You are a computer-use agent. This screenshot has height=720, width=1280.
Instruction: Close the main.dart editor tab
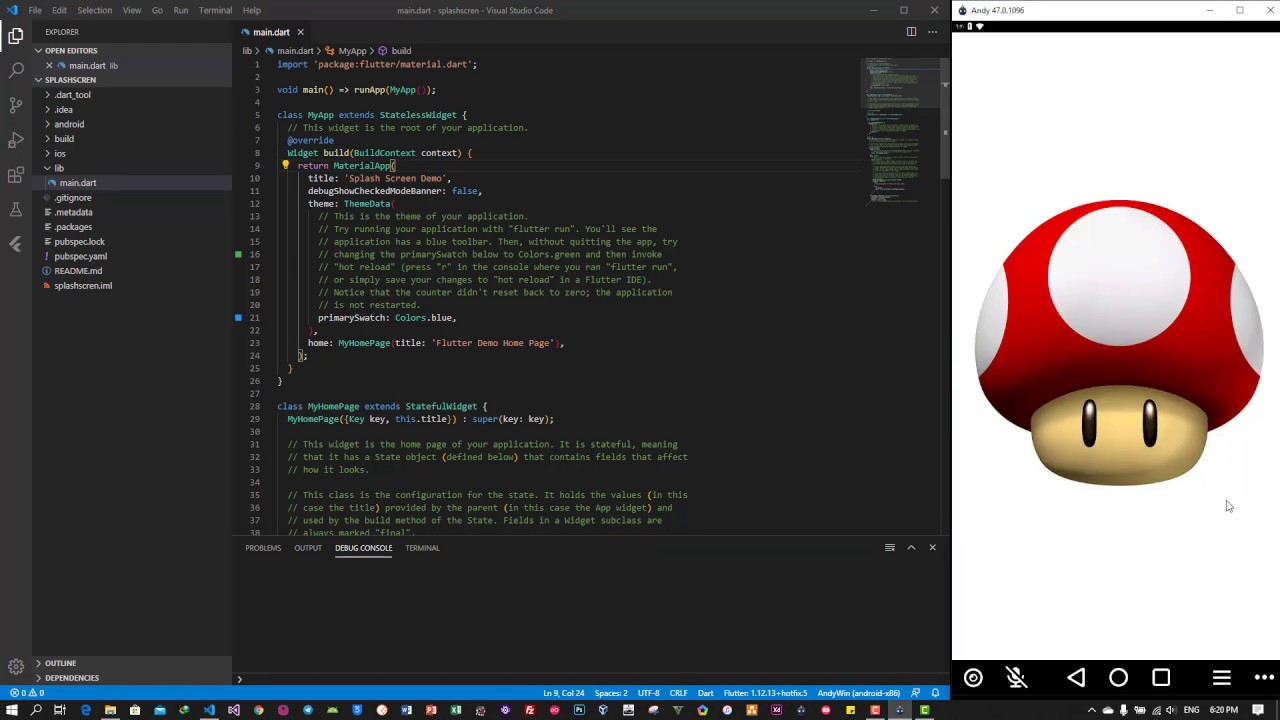click(x=300, y=32)
